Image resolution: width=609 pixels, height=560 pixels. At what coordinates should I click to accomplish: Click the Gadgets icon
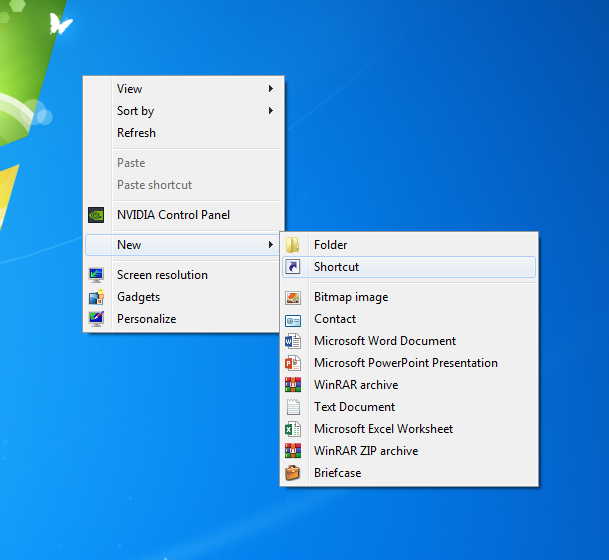pos(96,297)
